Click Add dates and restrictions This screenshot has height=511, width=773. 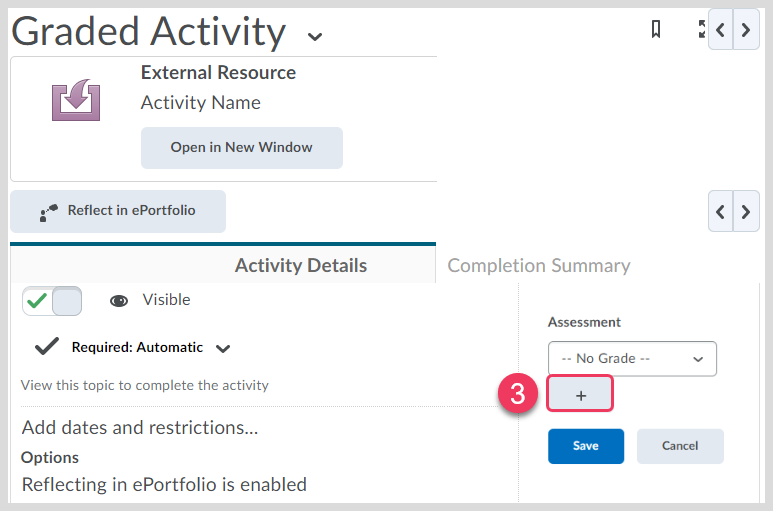pos(140,427)
